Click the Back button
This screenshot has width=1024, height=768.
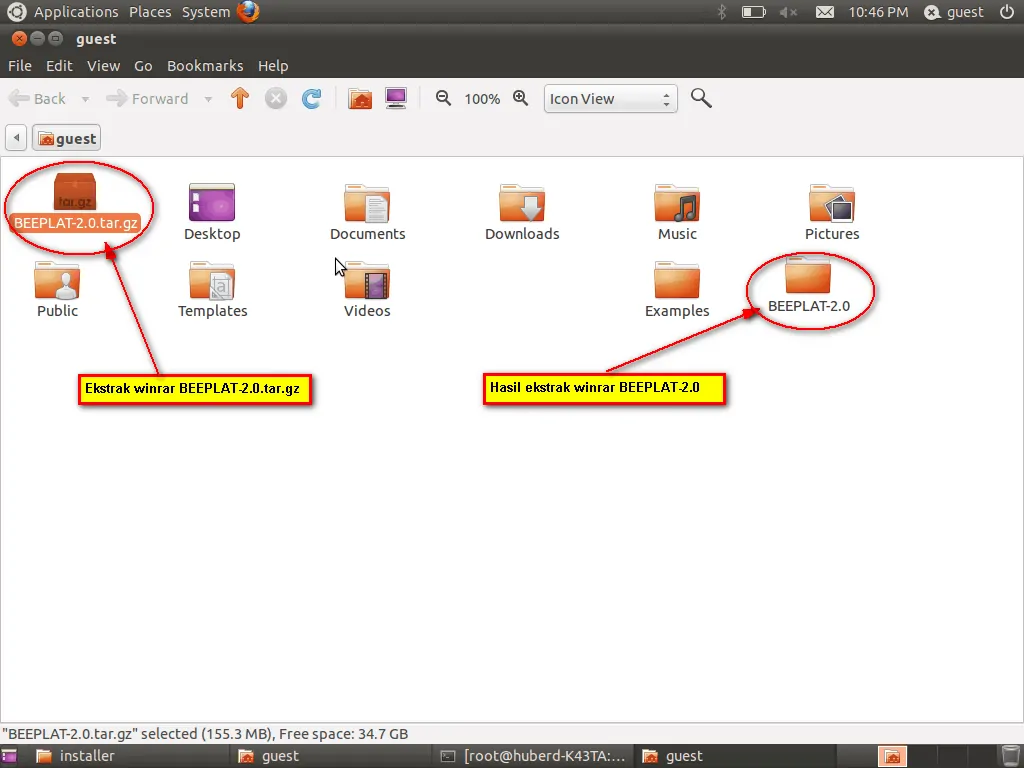point(37,99)
